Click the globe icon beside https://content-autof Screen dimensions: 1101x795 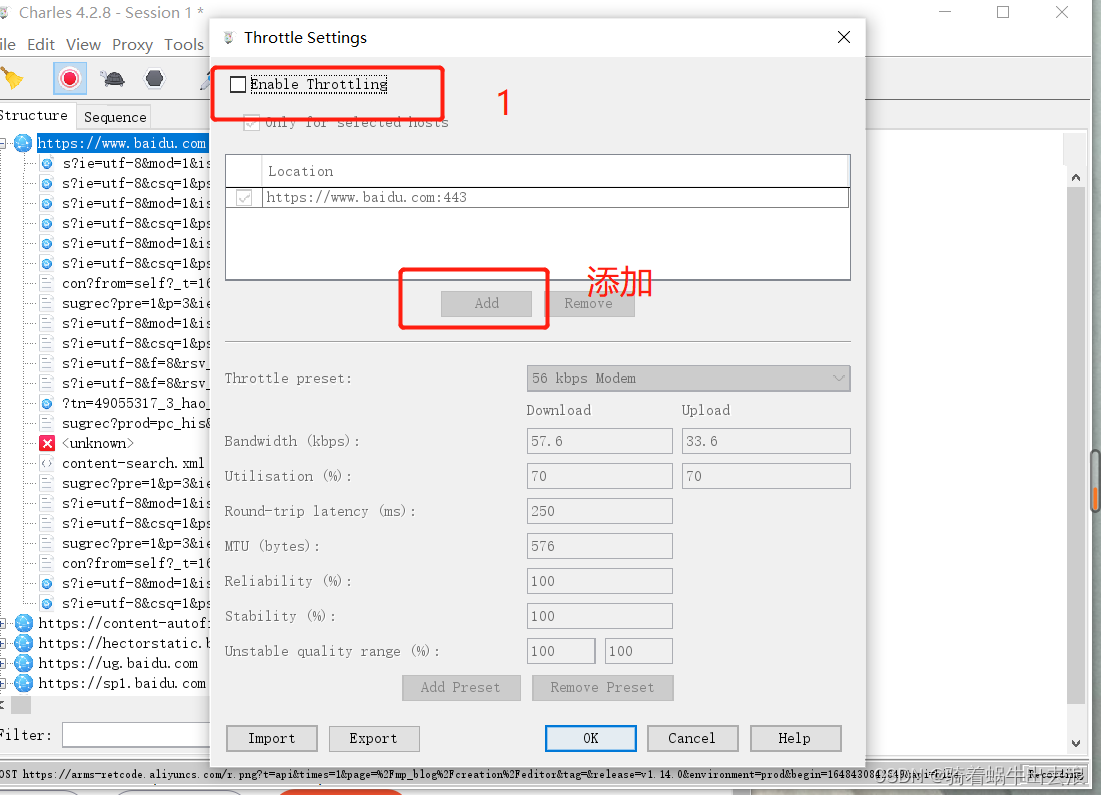pos(24,623)
